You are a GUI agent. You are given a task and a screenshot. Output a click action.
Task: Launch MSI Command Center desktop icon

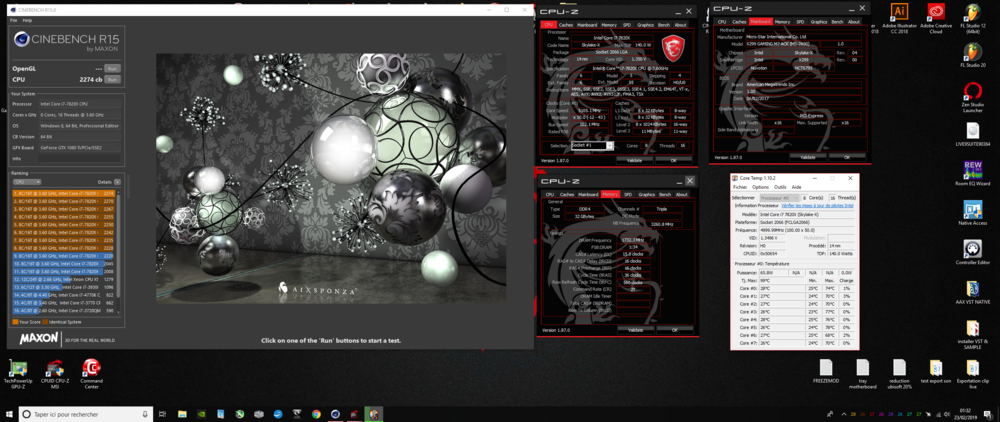click(x=91, y=371)
